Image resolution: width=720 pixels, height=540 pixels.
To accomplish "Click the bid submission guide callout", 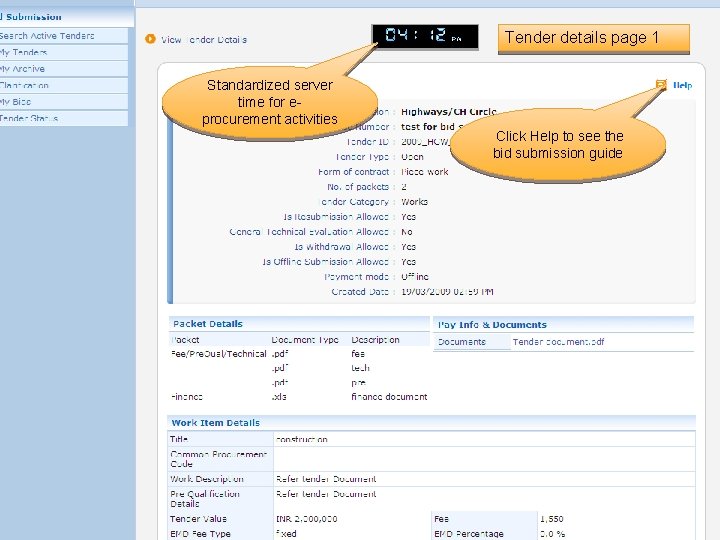I will (558, 145).
